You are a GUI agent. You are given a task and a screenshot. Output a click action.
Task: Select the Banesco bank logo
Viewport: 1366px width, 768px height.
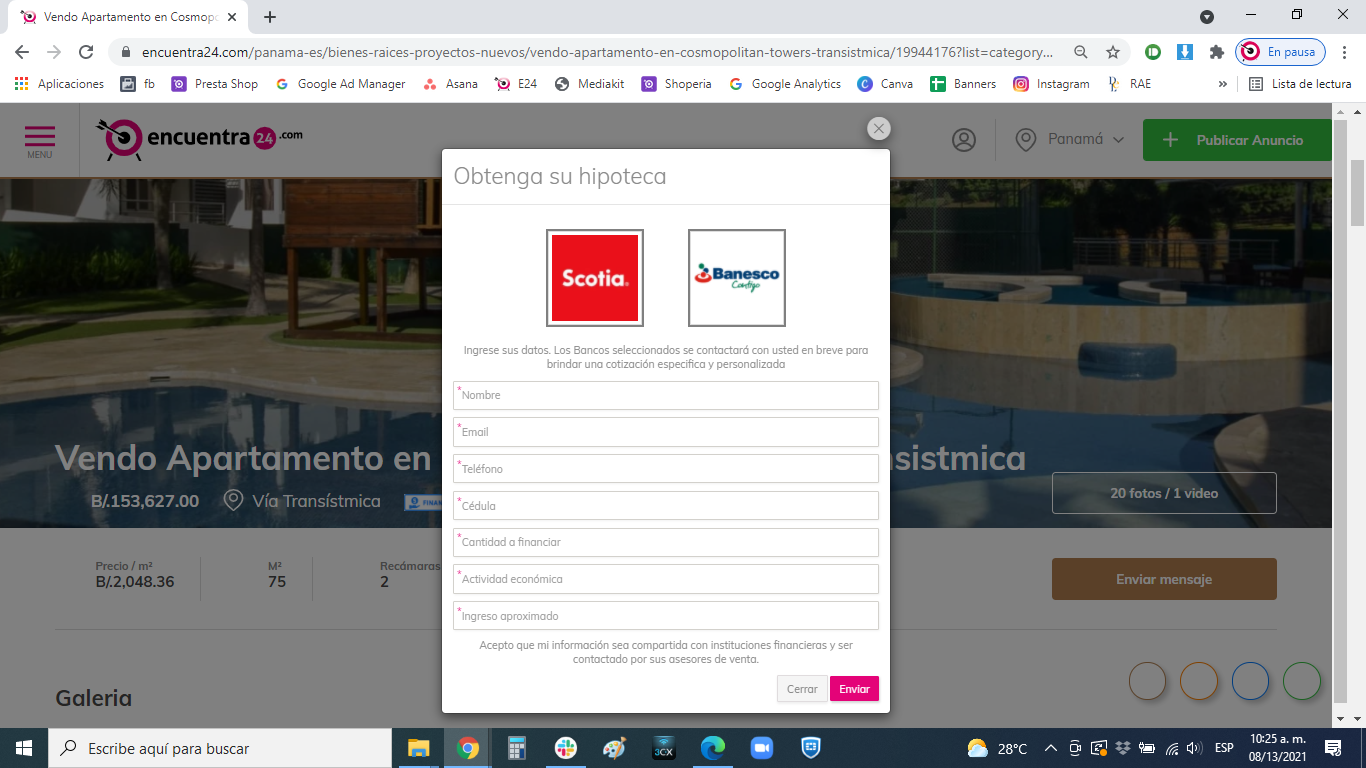[x=737, y=278]
